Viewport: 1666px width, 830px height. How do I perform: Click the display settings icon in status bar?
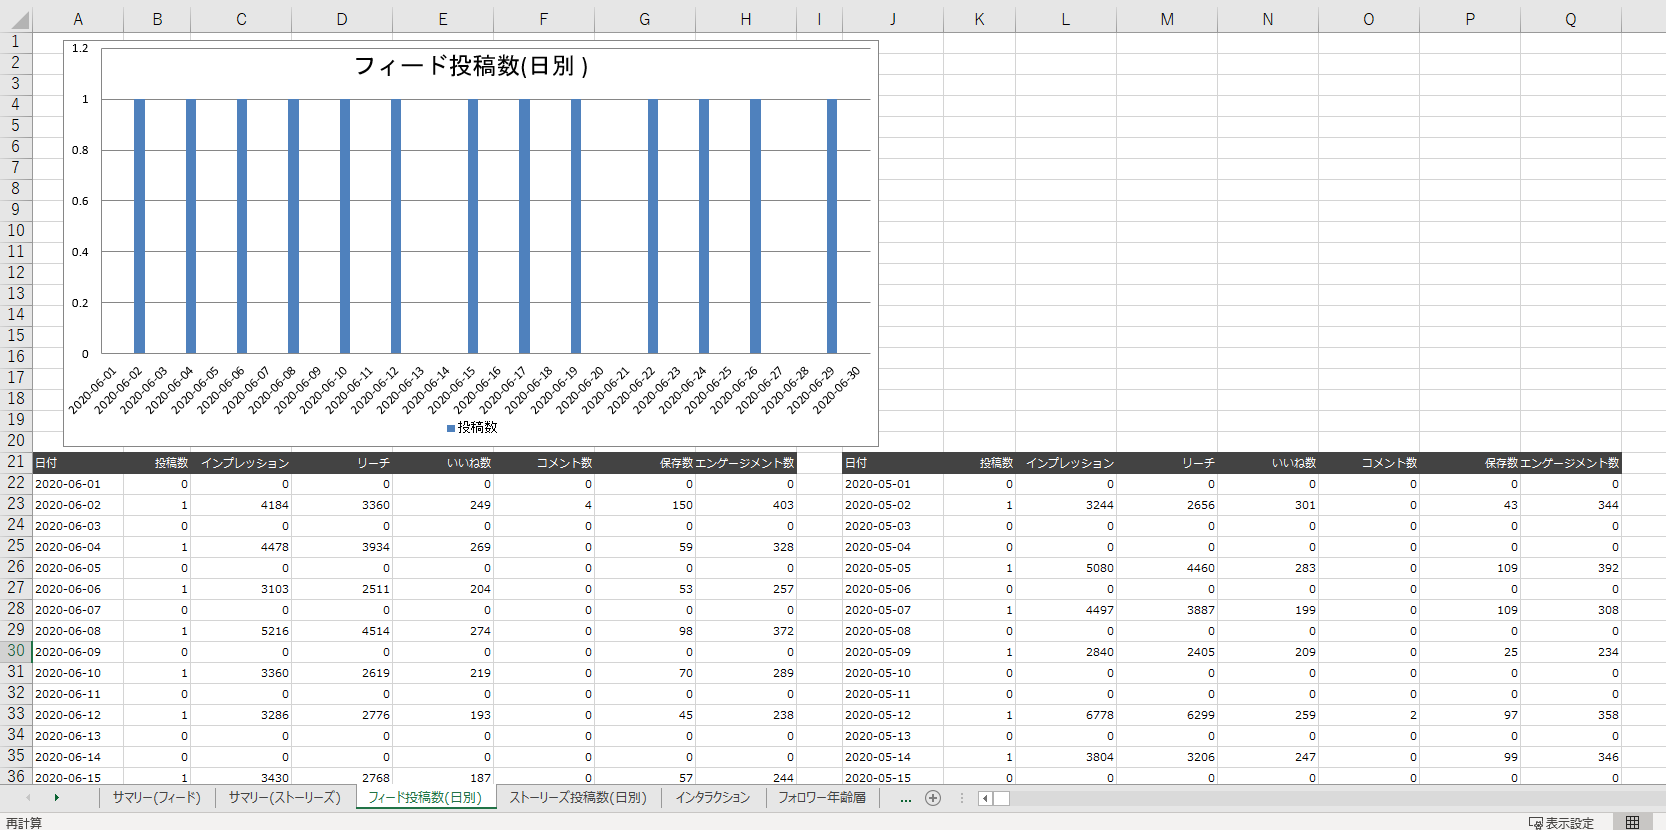point(1536,823)
